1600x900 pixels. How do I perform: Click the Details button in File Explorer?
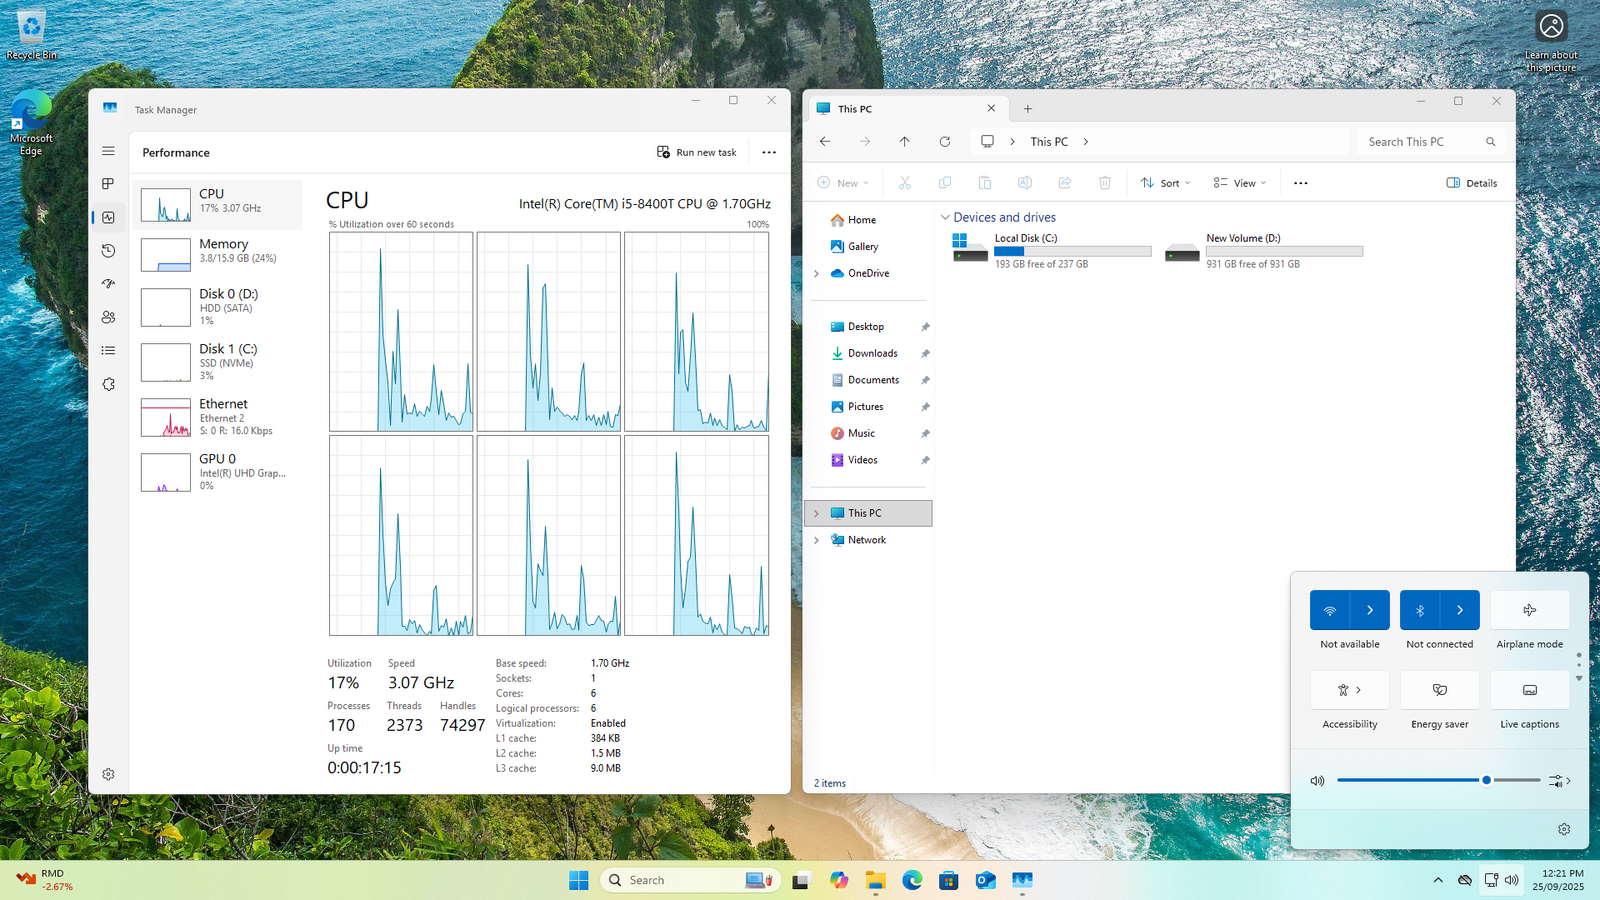pyautogui.click(x=1472, y=183)
